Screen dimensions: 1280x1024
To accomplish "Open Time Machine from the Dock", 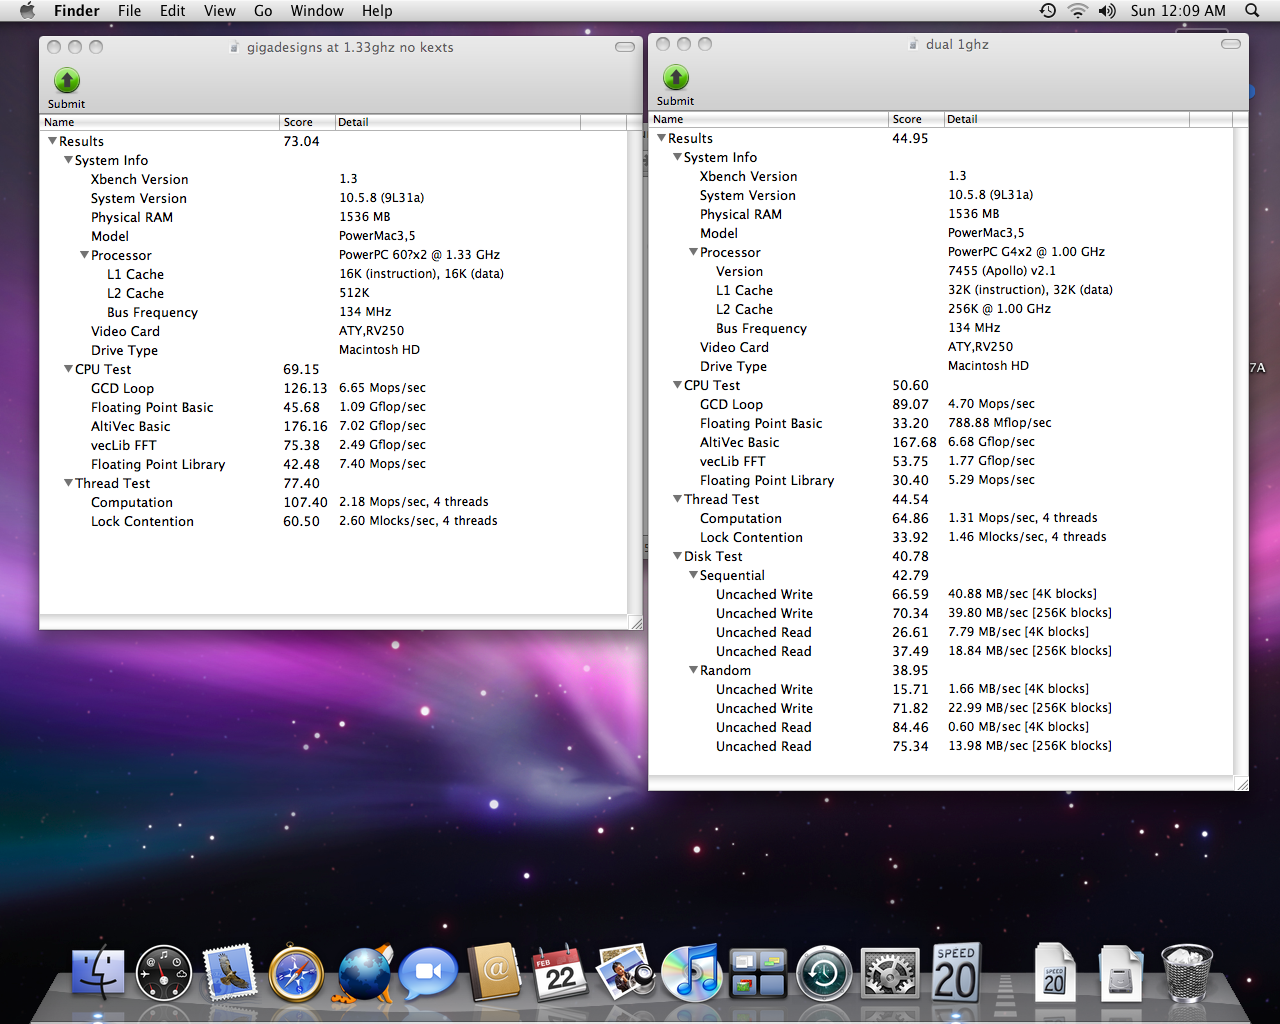I will coord(824,973).
